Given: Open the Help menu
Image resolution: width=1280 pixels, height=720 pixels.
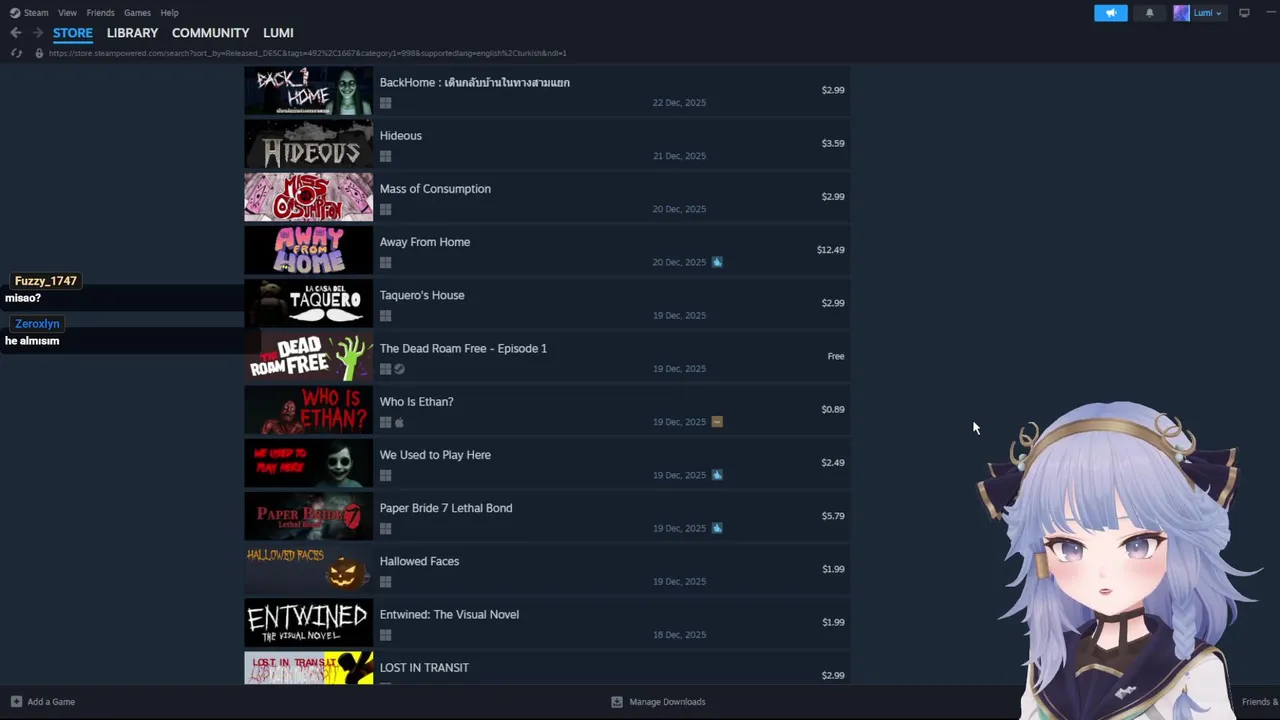Looking at the screenshot, I should [169, 13].
